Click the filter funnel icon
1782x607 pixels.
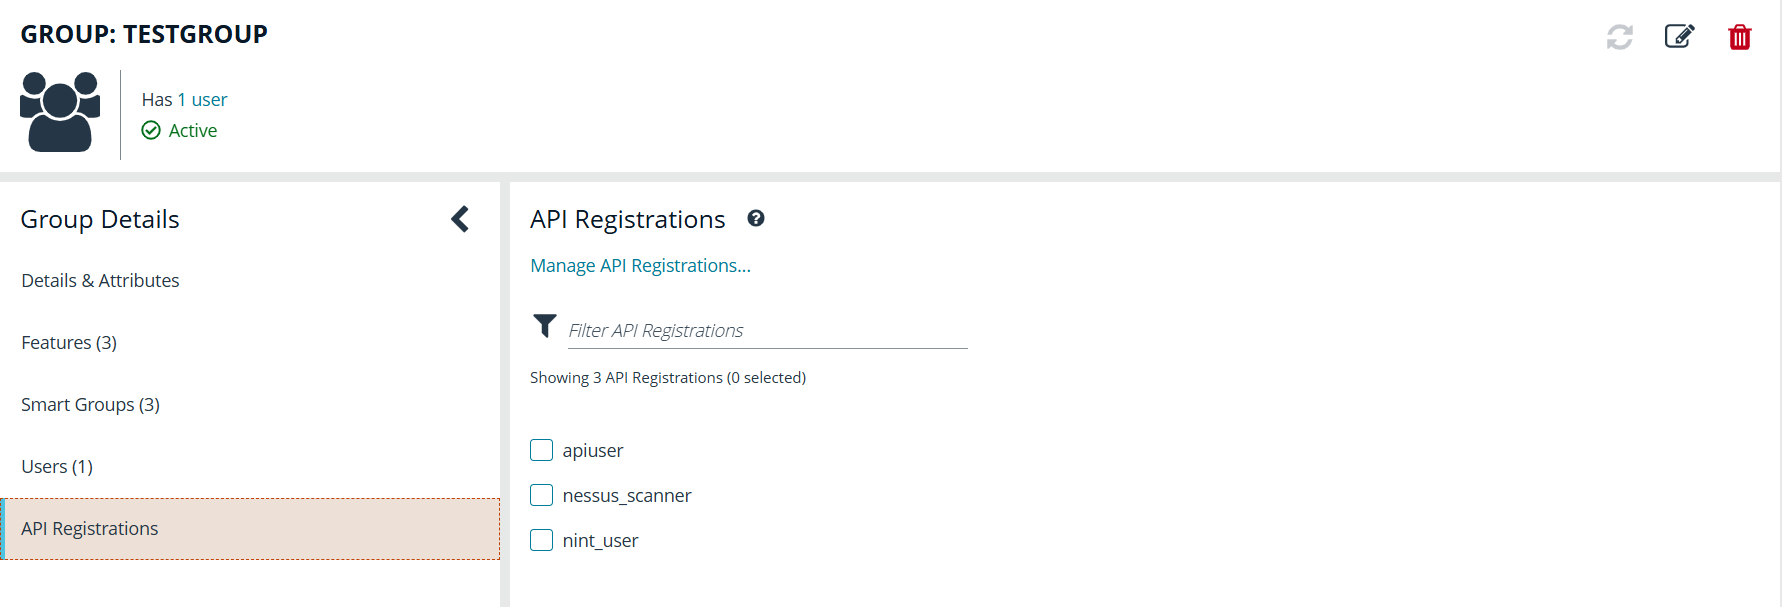[x=545, y=326]
